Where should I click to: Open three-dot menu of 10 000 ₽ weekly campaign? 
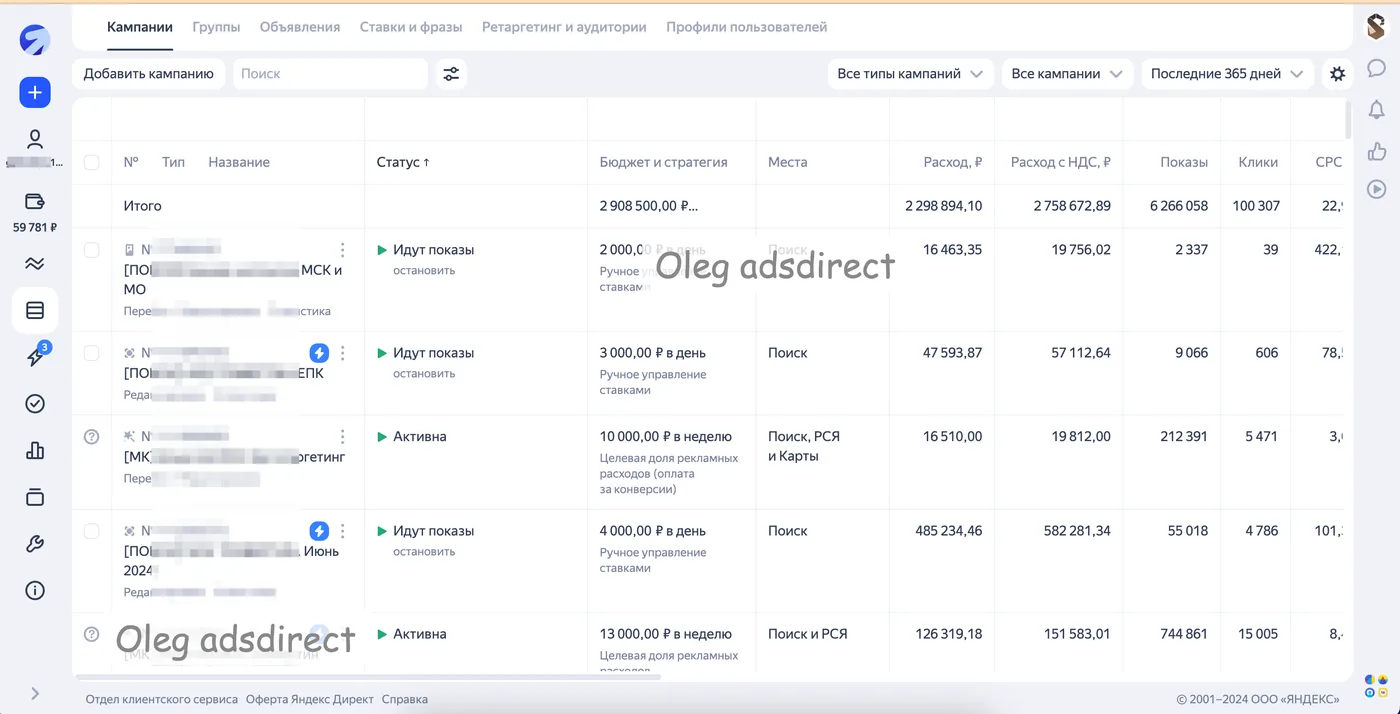tap(343, 437)
